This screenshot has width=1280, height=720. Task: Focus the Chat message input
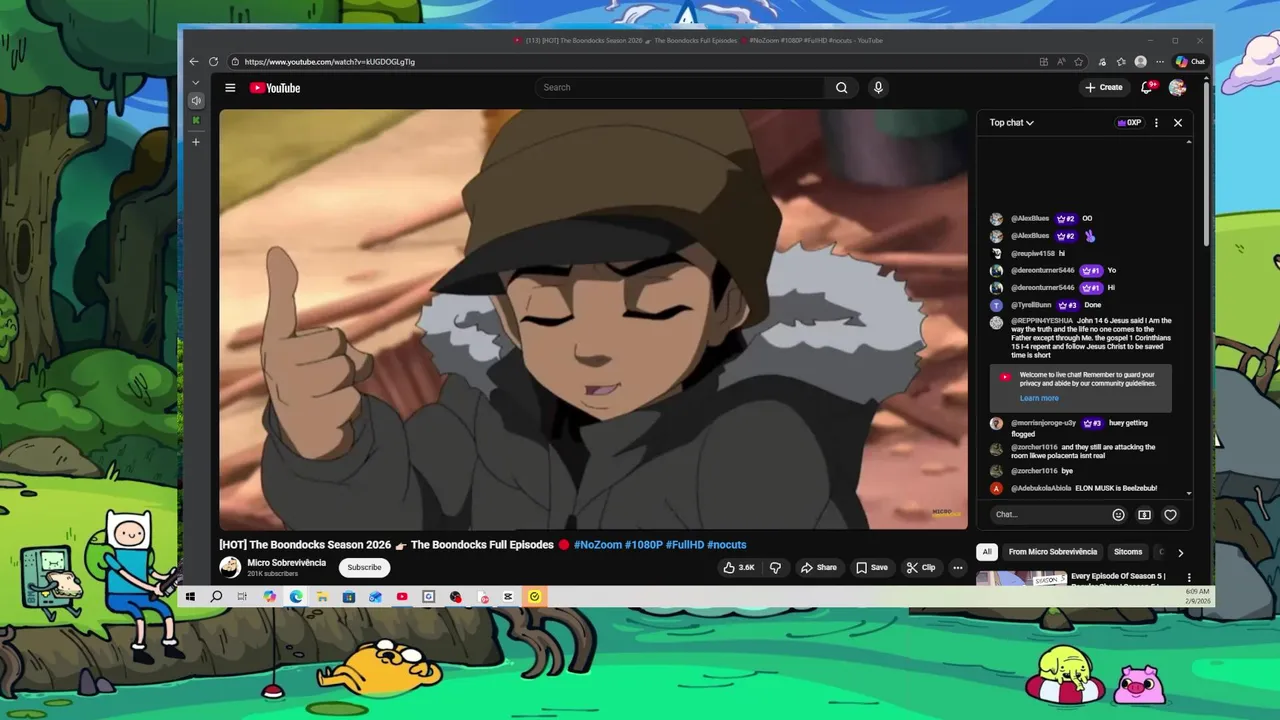coord(1048,514)
